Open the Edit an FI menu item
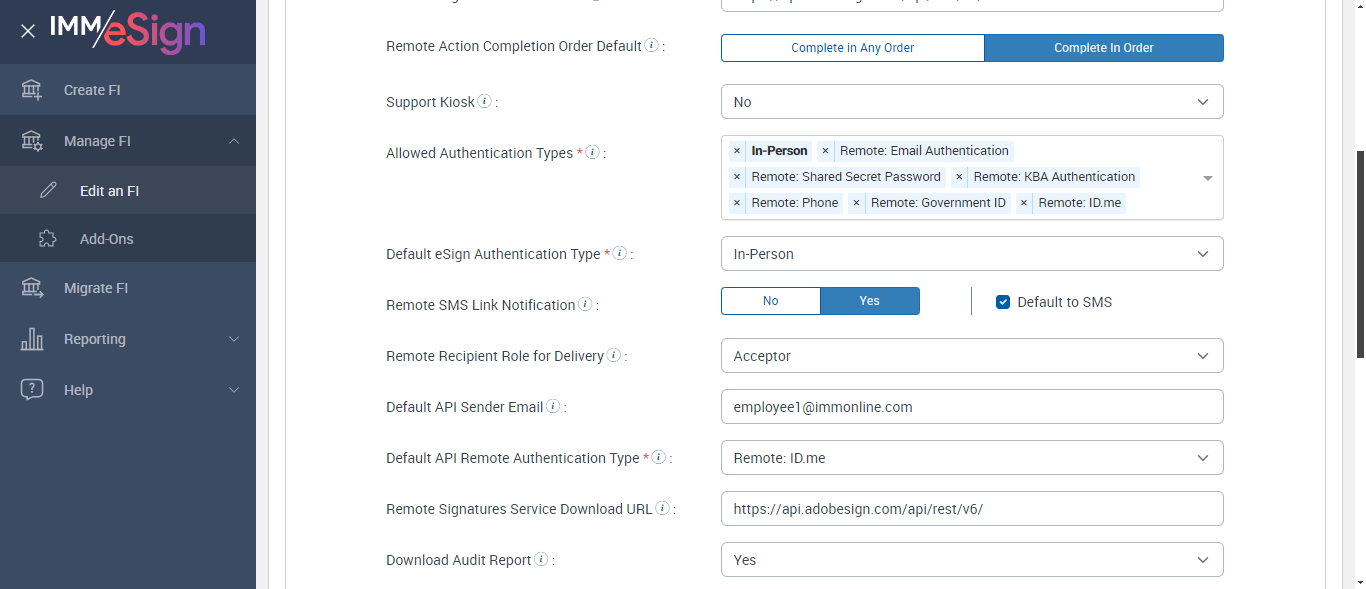The height and width of the screenshot is (589, 1366). click(x=109, y=191)
